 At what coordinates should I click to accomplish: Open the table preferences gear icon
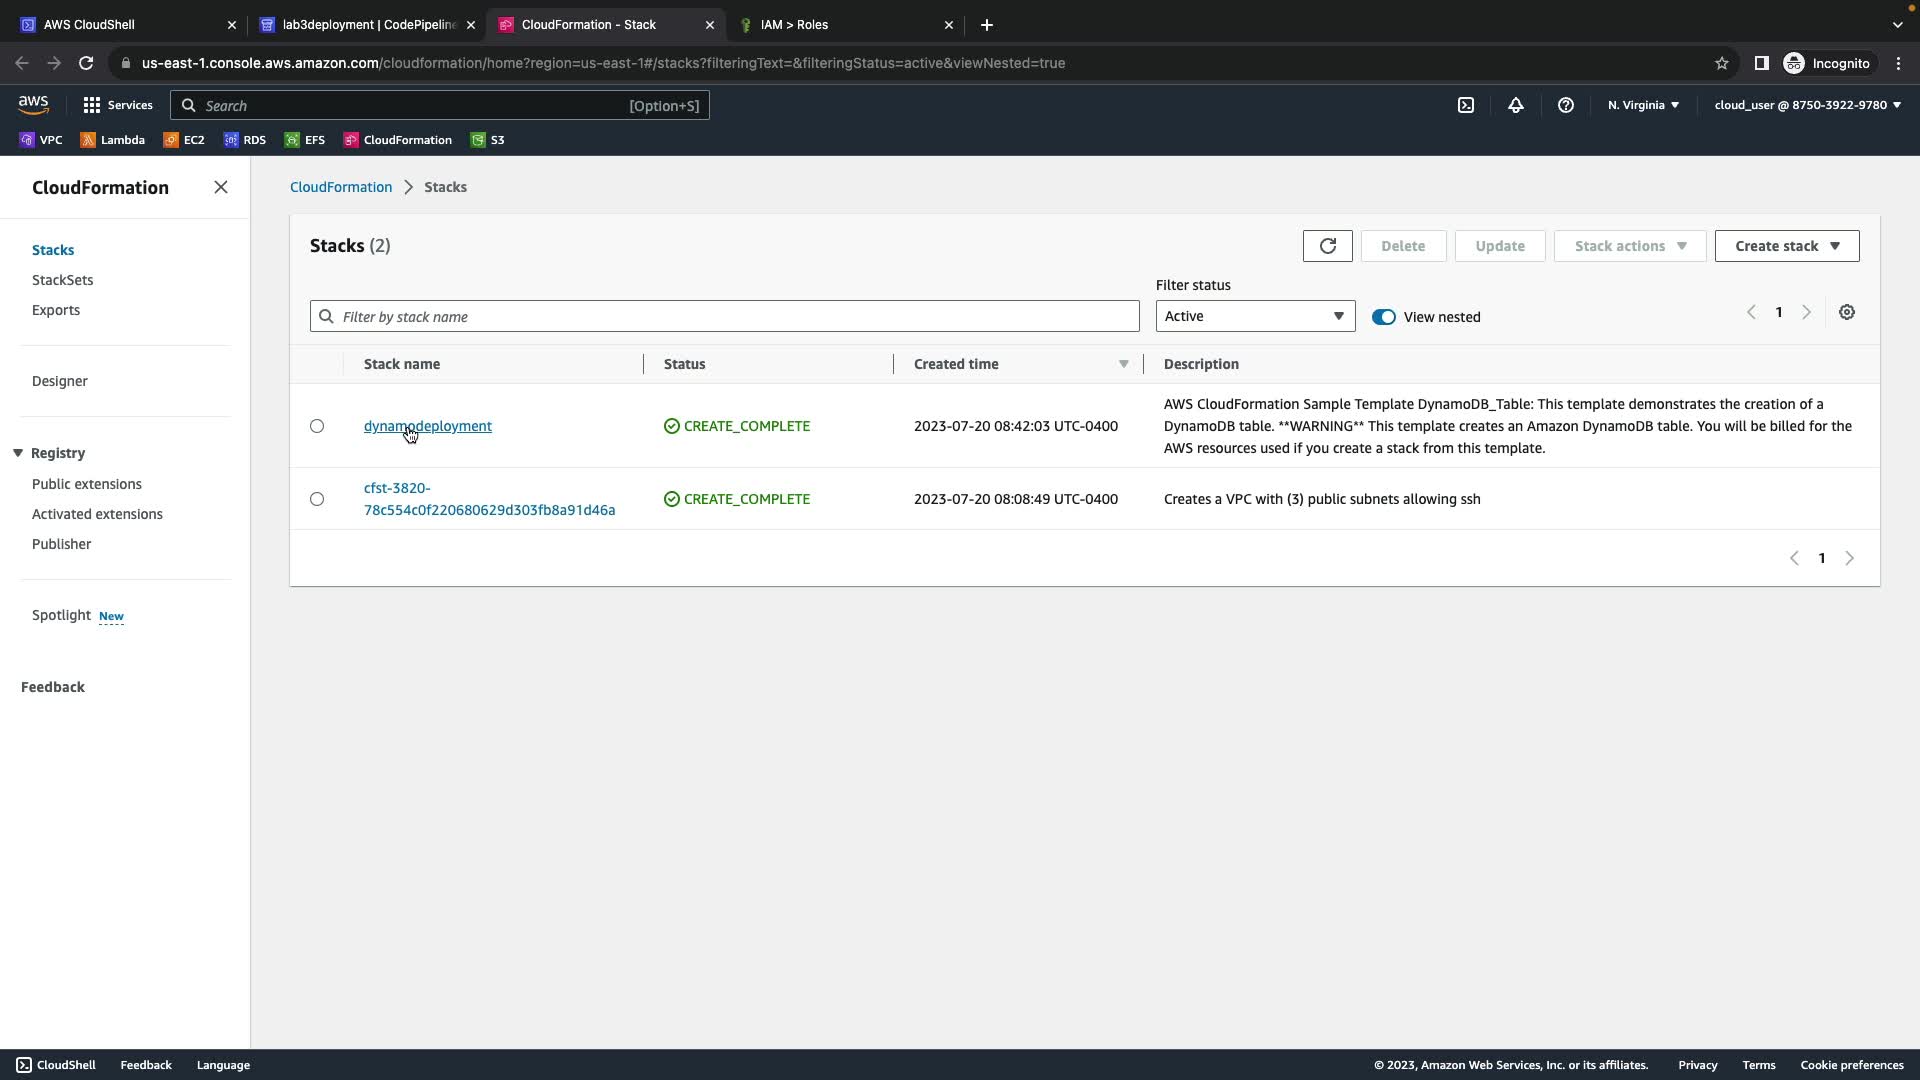[x=1846, y=313]
